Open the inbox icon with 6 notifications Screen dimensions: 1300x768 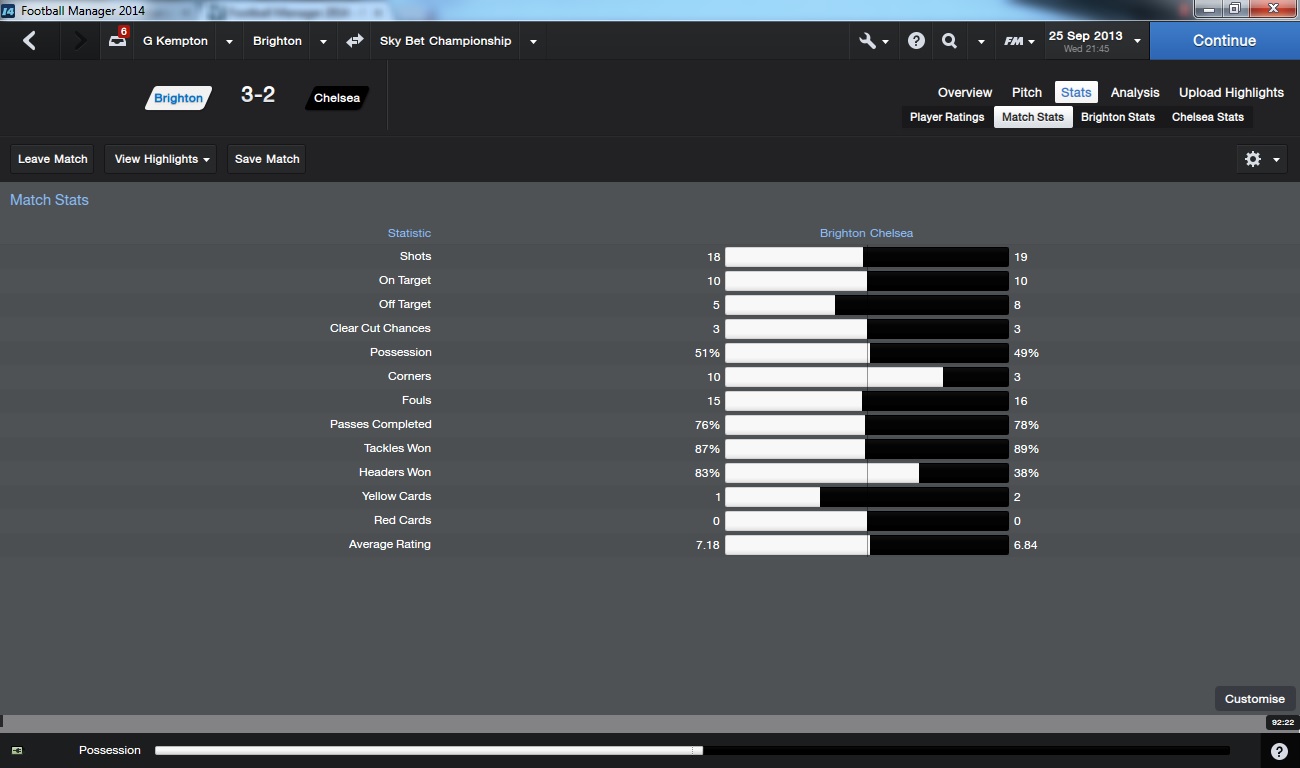pyautogui.click(x=118, y=39)
